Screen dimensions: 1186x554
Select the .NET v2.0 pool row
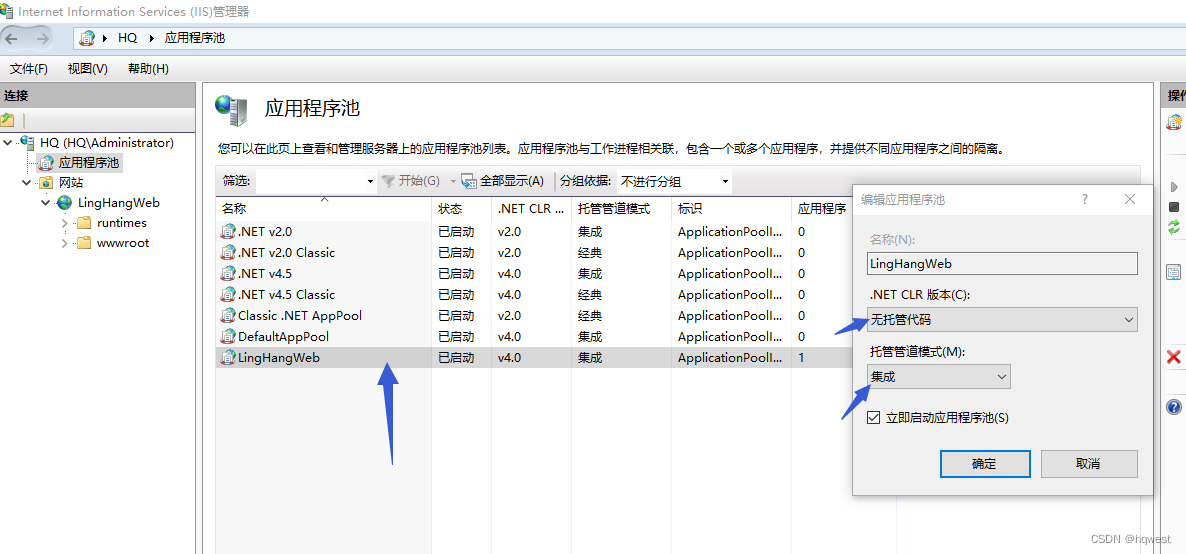[x=534, y=232]
